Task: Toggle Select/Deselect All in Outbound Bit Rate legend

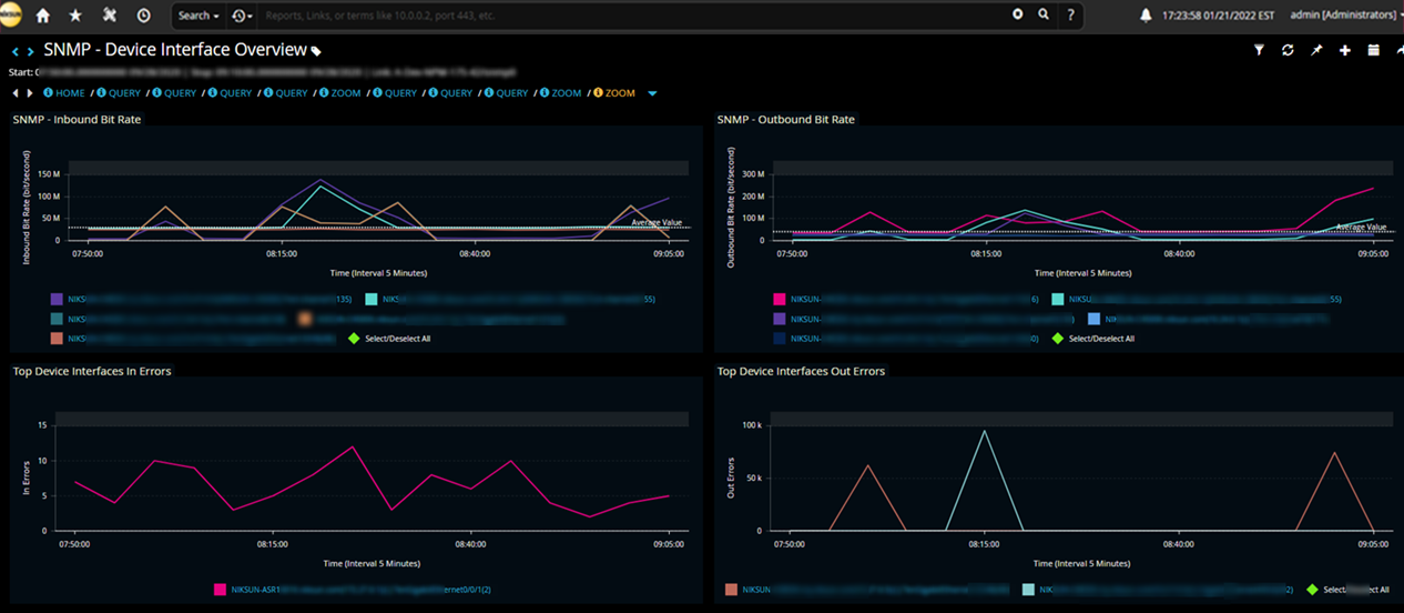Action: click(1093, 339)
